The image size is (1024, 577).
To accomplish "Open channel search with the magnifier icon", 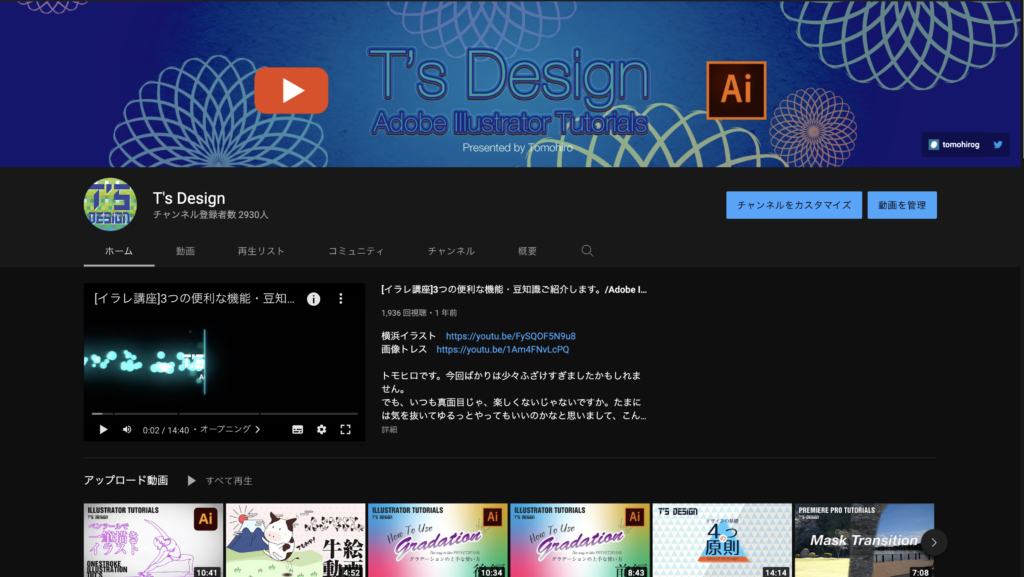I will [x=587, y=251].
